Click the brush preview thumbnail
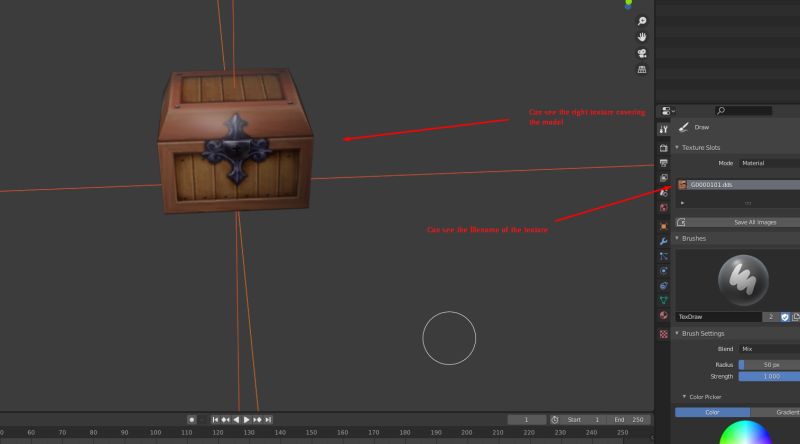 pos(743,280)
